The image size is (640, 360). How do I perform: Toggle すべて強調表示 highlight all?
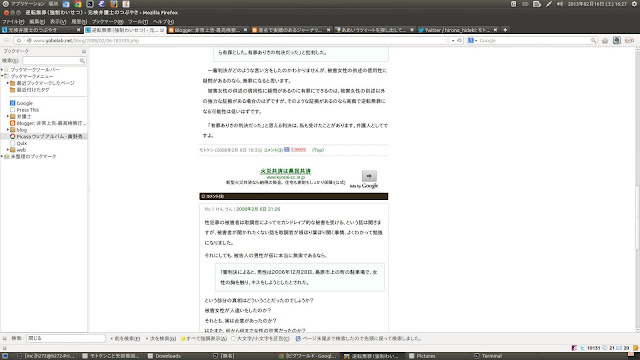204,338
